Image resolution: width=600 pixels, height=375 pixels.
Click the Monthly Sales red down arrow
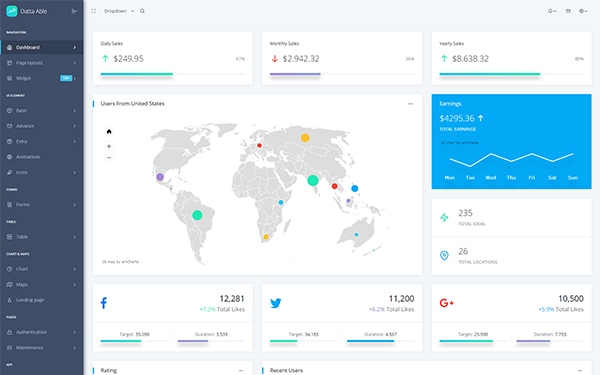274,59
